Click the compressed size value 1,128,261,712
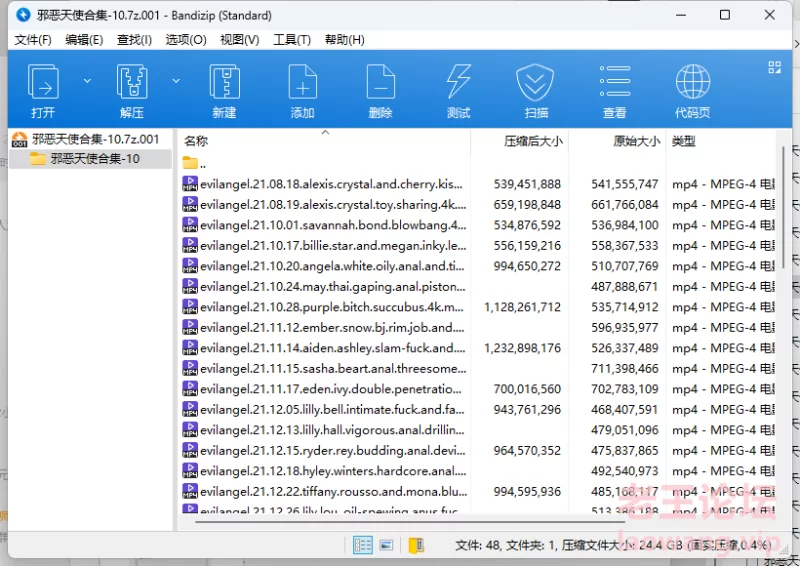This screenshot has width=800, height=566. (522, 307)
